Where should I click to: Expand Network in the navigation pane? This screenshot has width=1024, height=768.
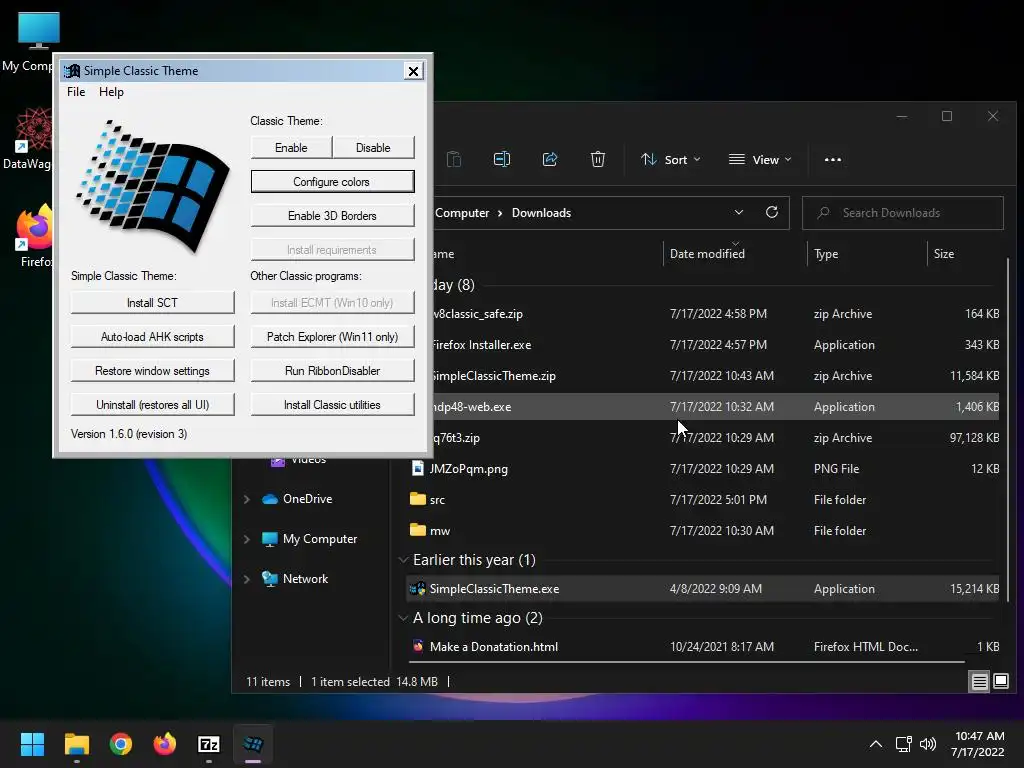click(247, 579)
